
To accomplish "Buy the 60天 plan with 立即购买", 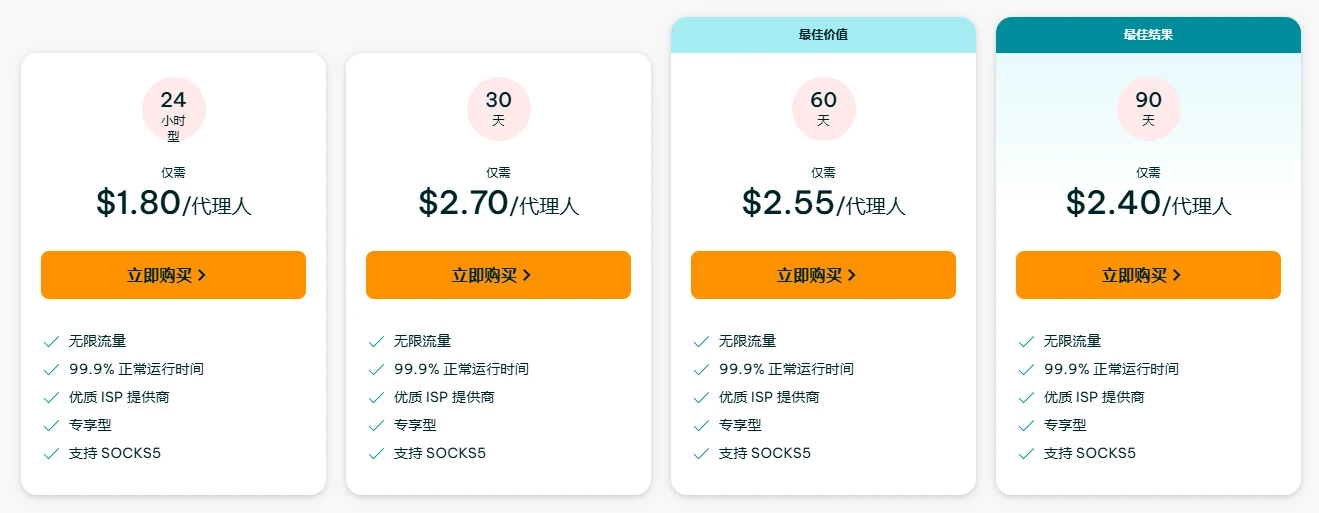I will pos(823,275).
